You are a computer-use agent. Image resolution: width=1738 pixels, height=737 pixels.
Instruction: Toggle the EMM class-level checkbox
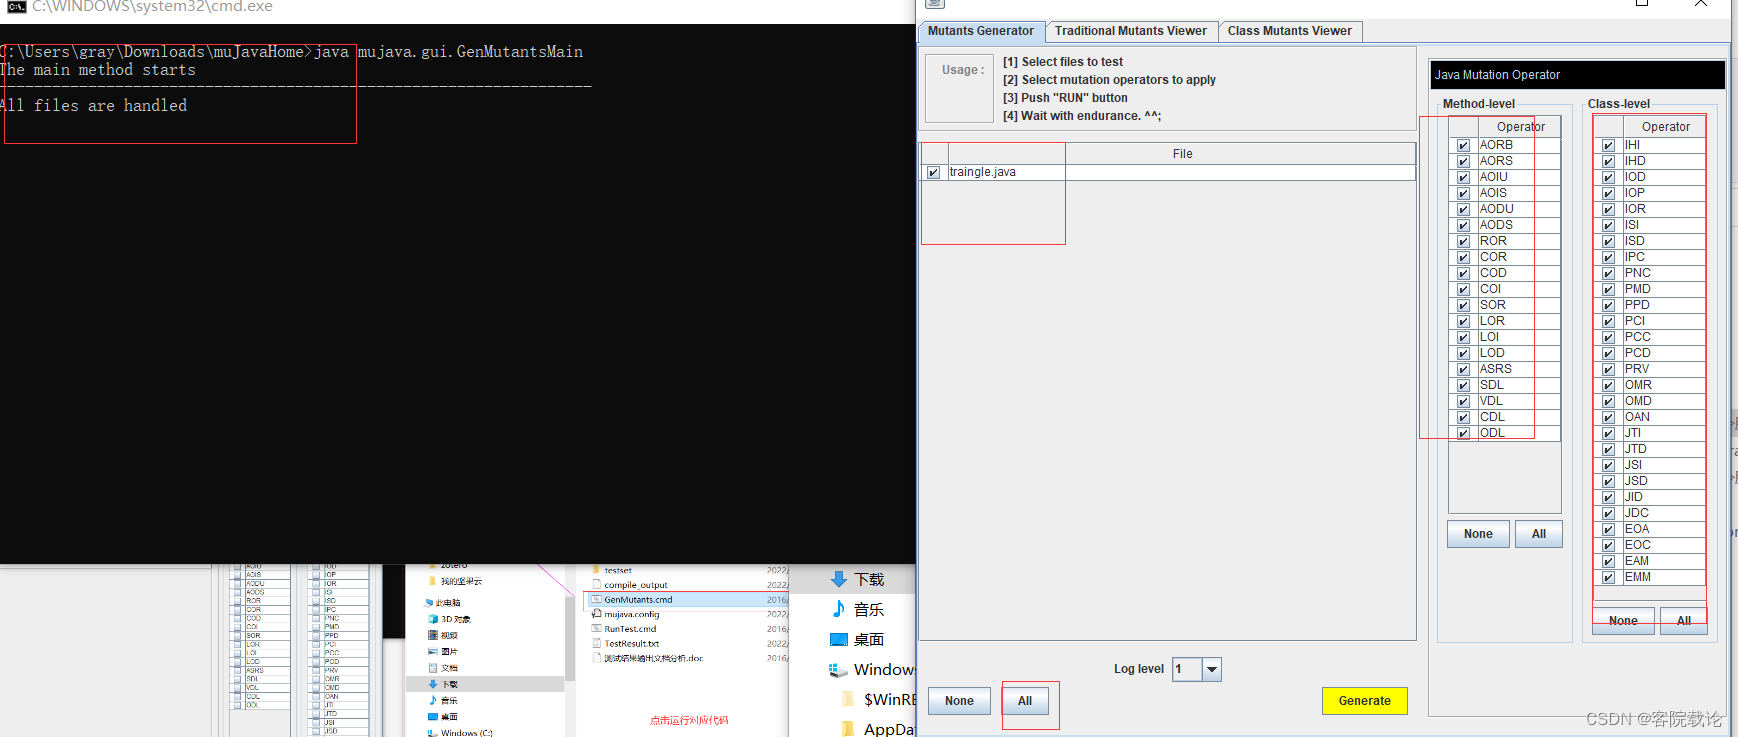point(1608,577)
